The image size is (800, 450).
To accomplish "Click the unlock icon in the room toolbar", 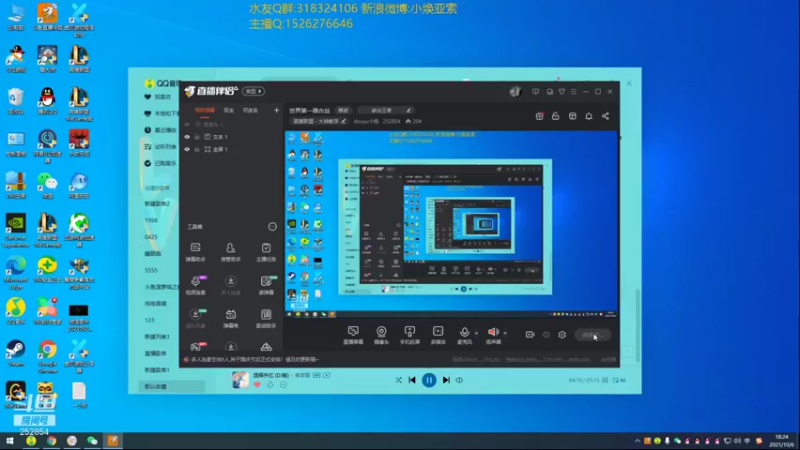I will tap(556, 116).
